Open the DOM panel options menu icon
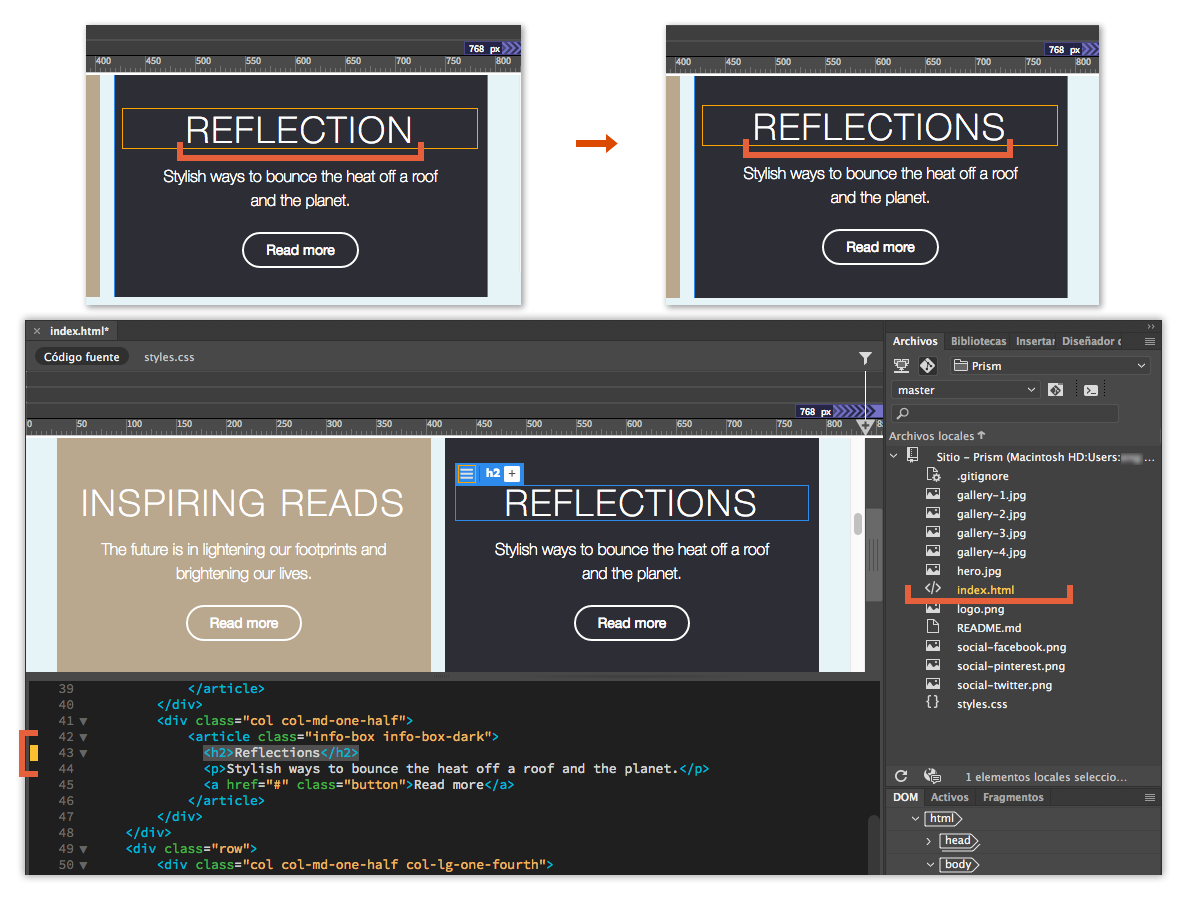1187x900 pixels. click(1150, 797)
